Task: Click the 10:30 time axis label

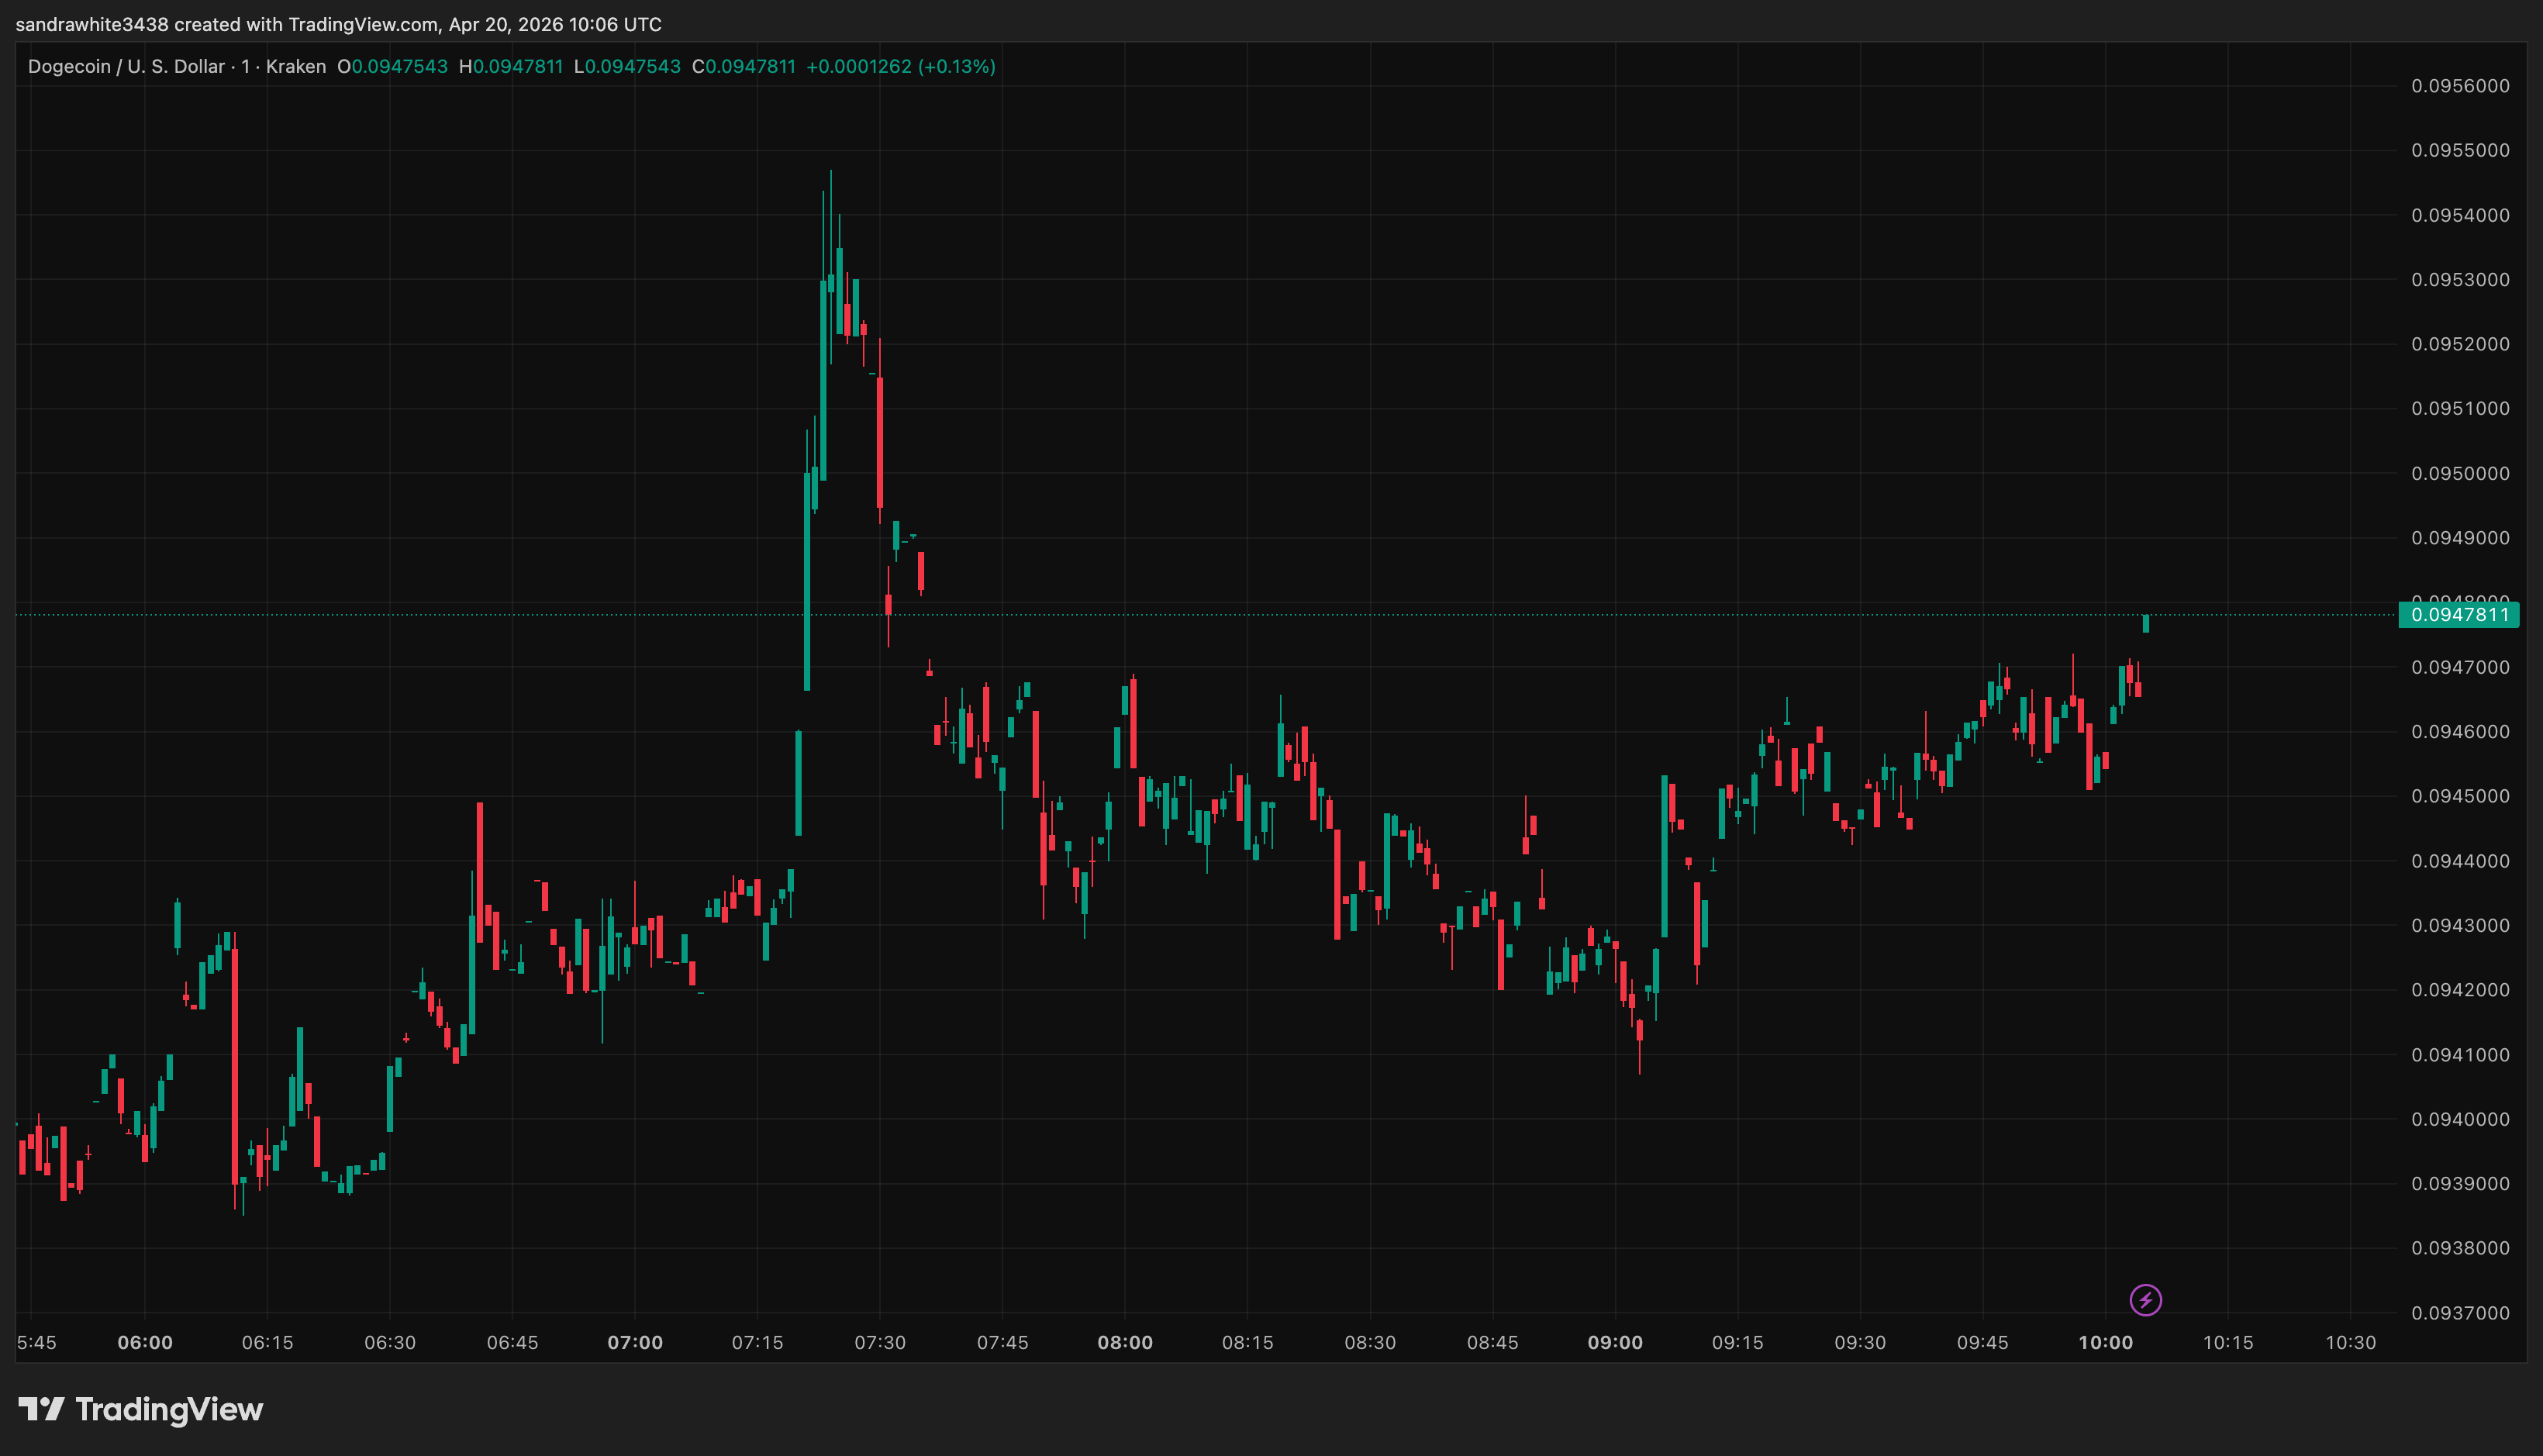Action: (2351, 1343)
